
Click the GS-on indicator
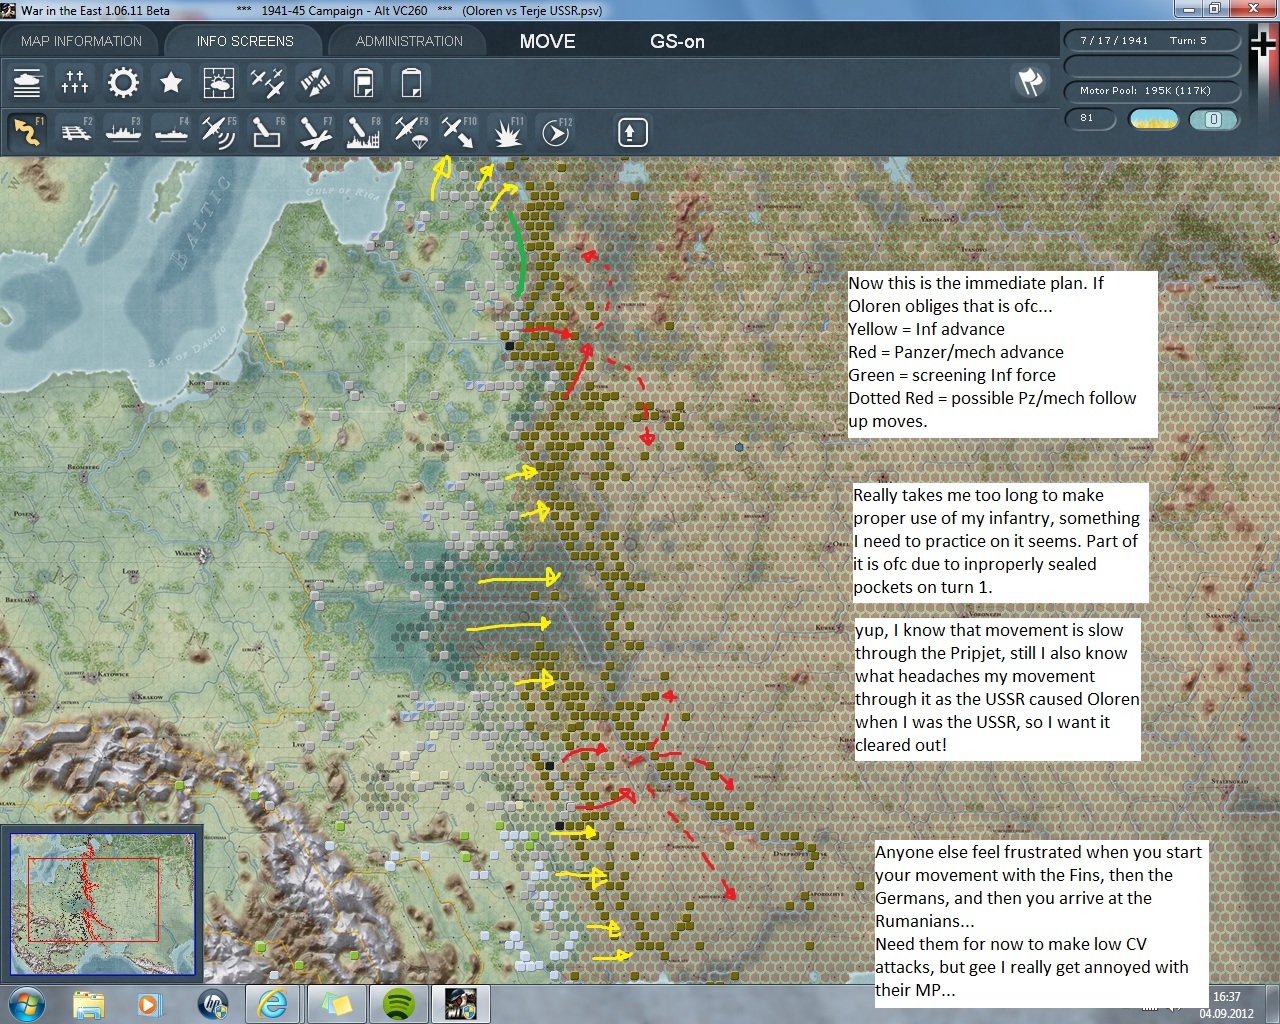coord(677,41)
